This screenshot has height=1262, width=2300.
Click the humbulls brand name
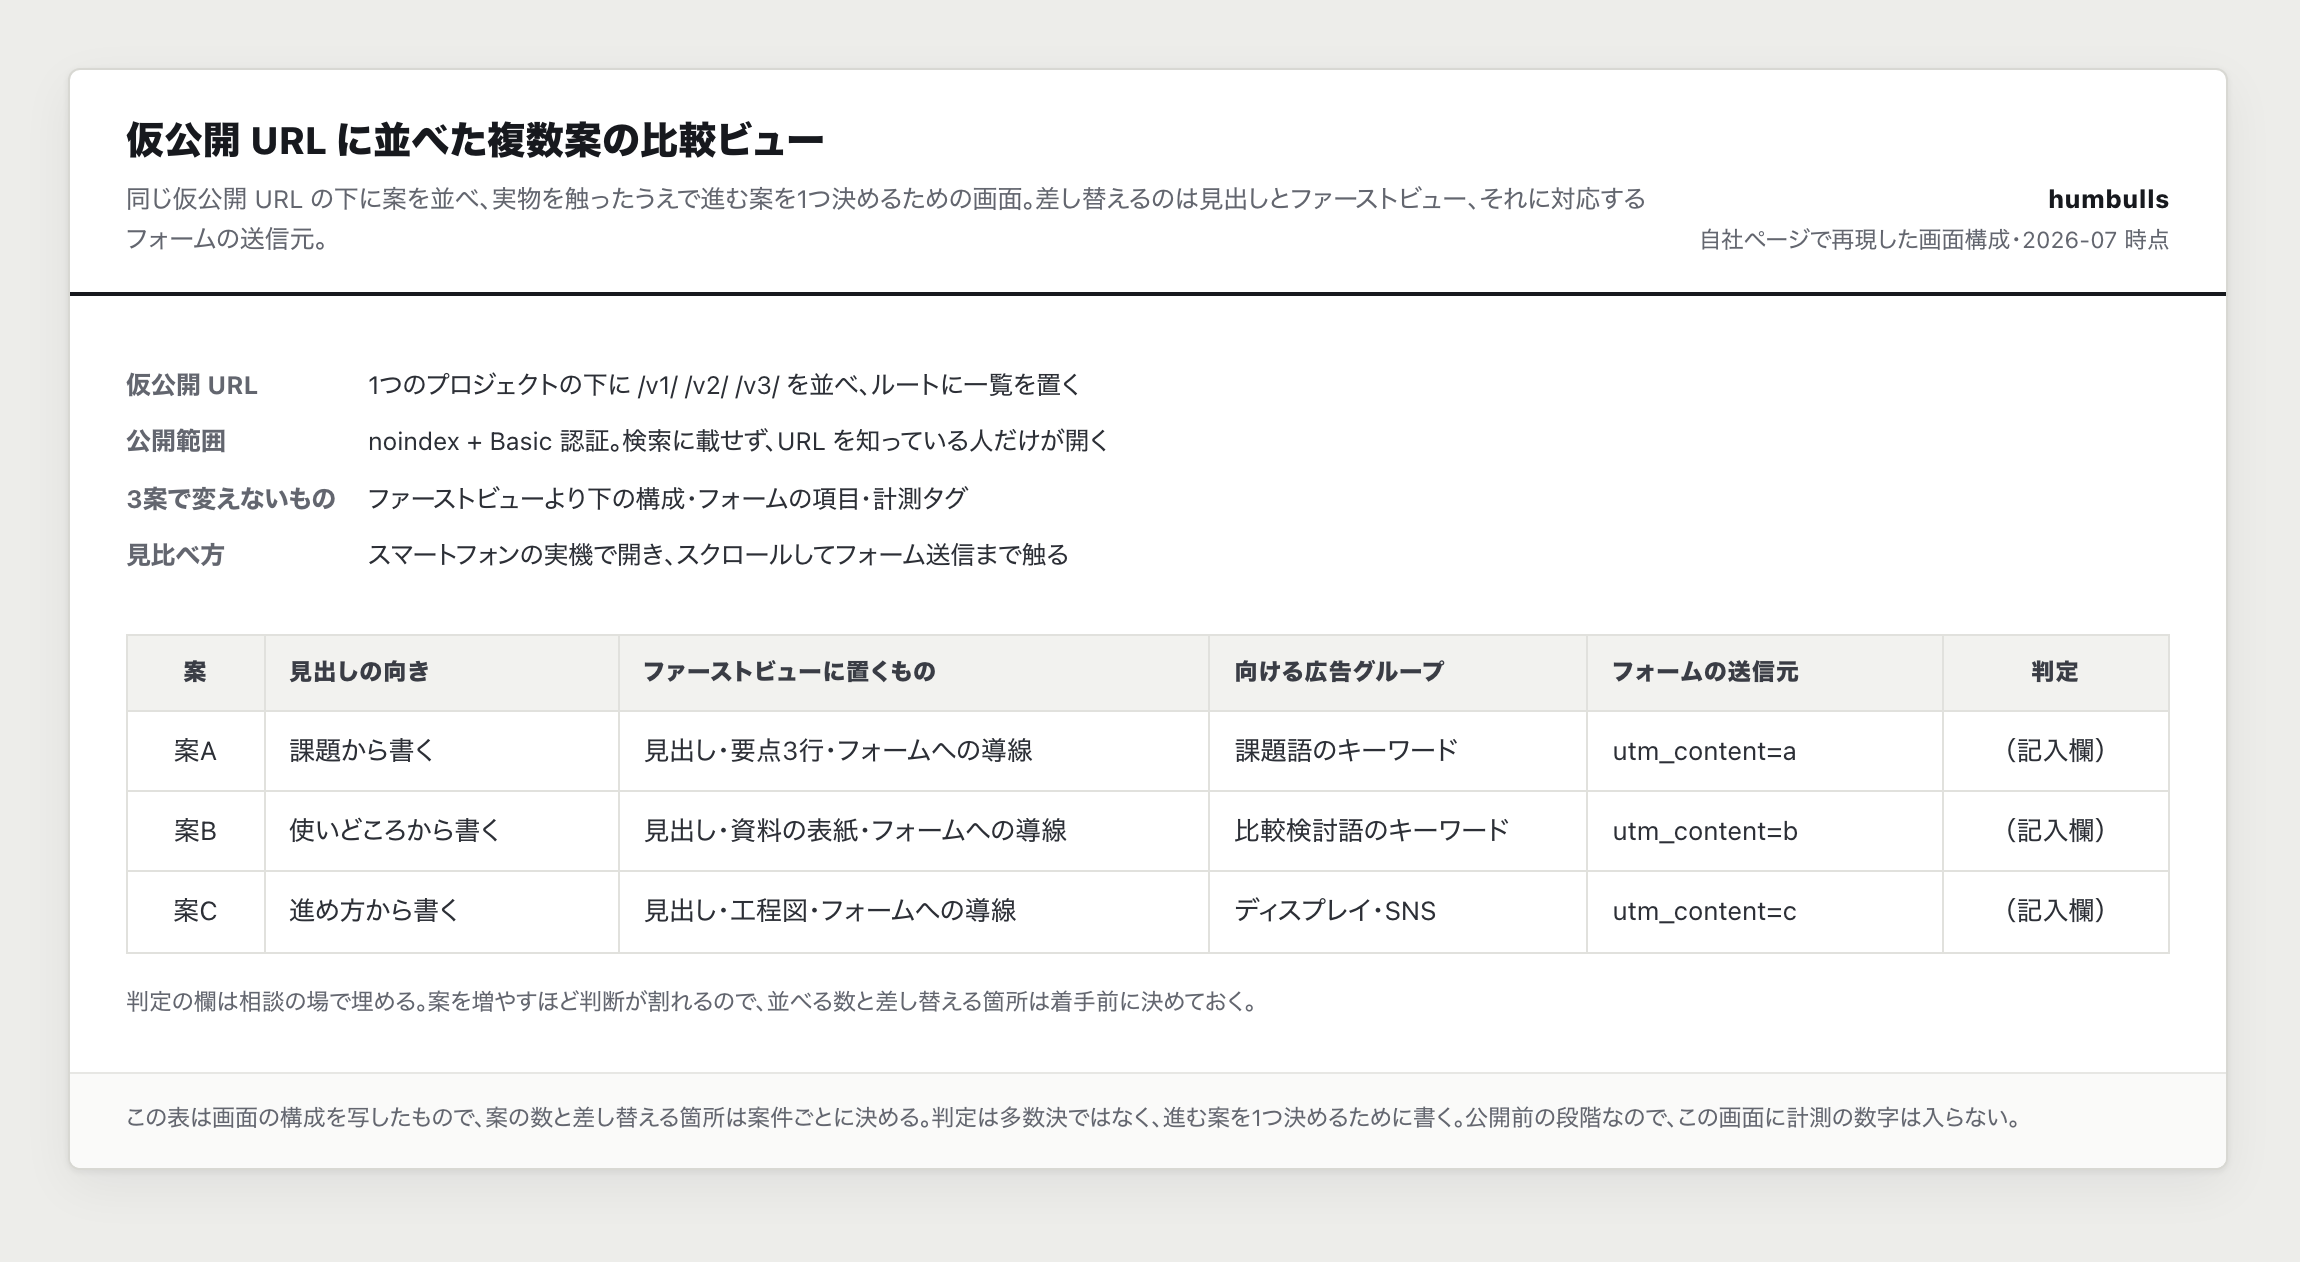(2108, 199)
